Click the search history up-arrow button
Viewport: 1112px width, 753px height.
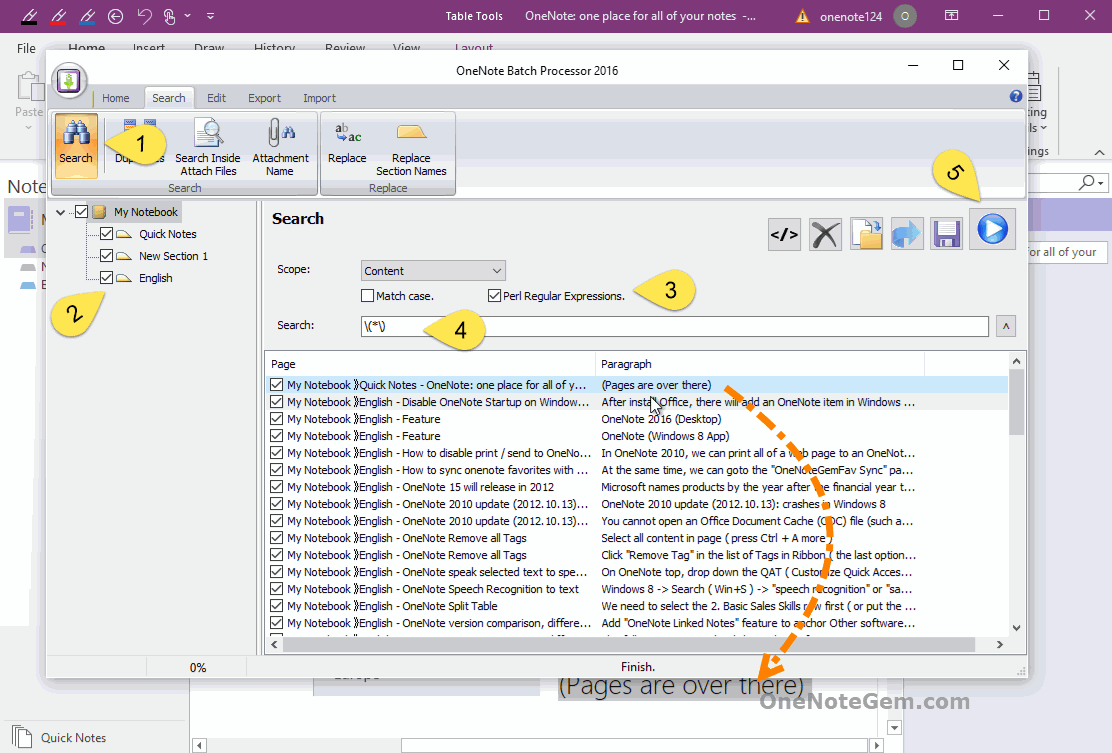click(x=1006, y=326)
